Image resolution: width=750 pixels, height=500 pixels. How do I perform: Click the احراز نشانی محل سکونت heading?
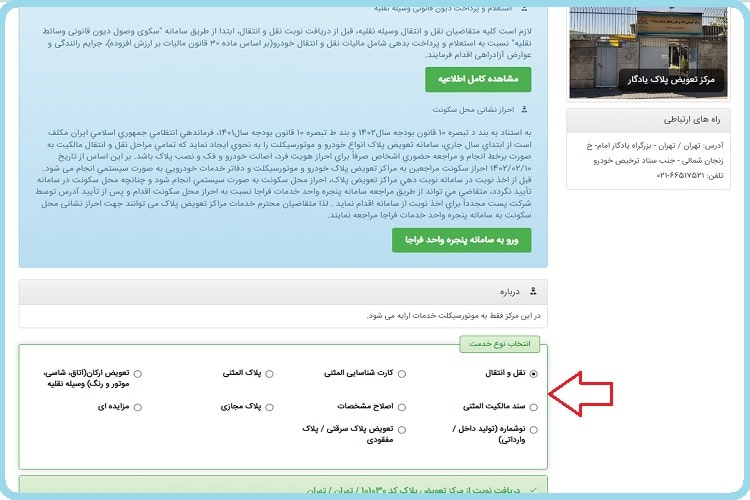(x=473, y=110)
